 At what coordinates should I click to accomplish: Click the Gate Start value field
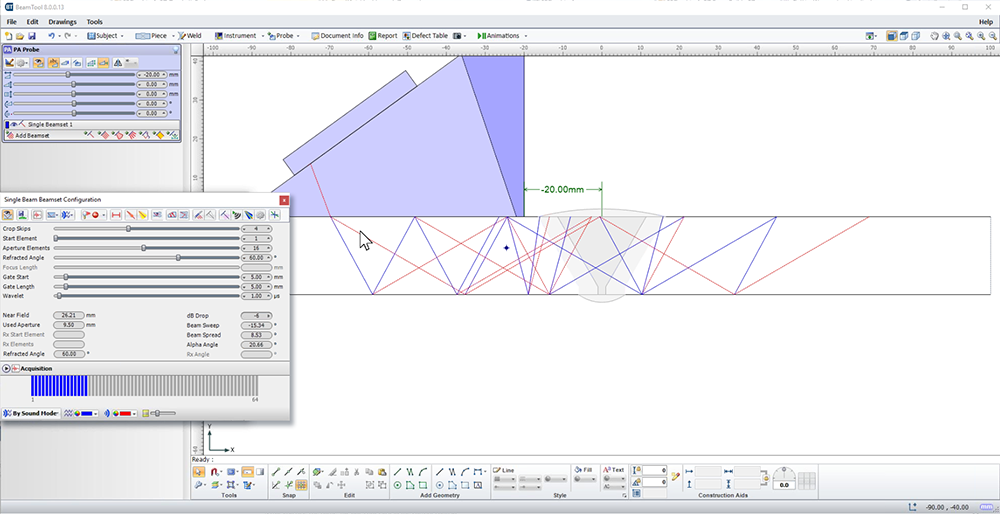(x=256, y=277)
